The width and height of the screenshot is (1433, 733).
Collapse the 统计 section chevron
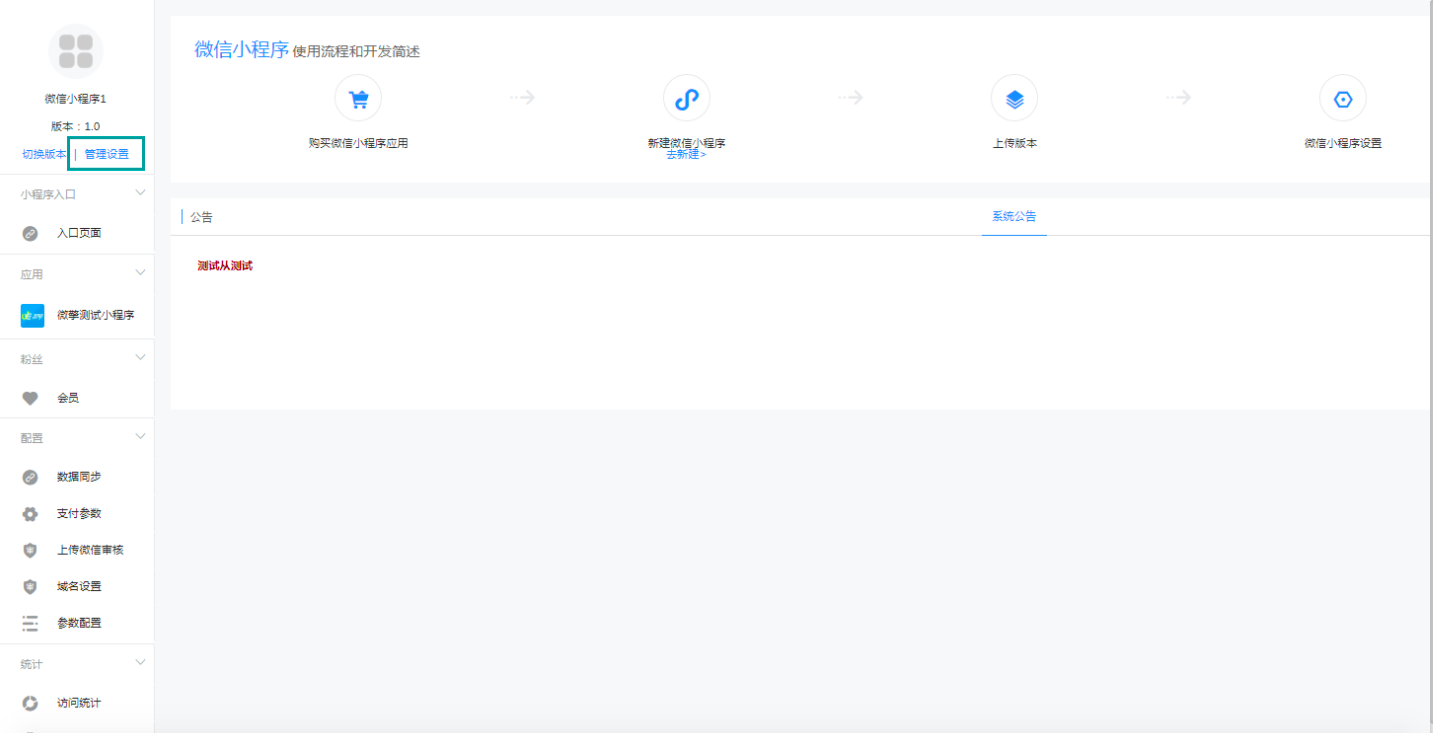[140, 663]
